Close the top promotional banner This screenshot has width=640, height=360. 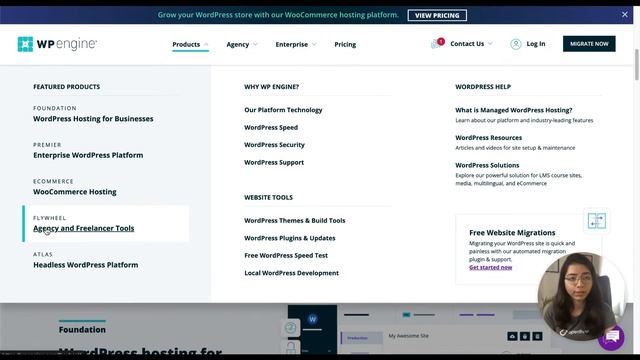point(624,15)
